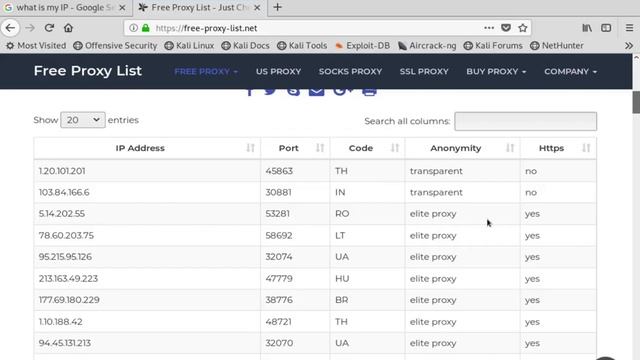
Task: Expand the BUY PROXY dropdown menu
Action: pyautogui.click(x=496, y=71)
